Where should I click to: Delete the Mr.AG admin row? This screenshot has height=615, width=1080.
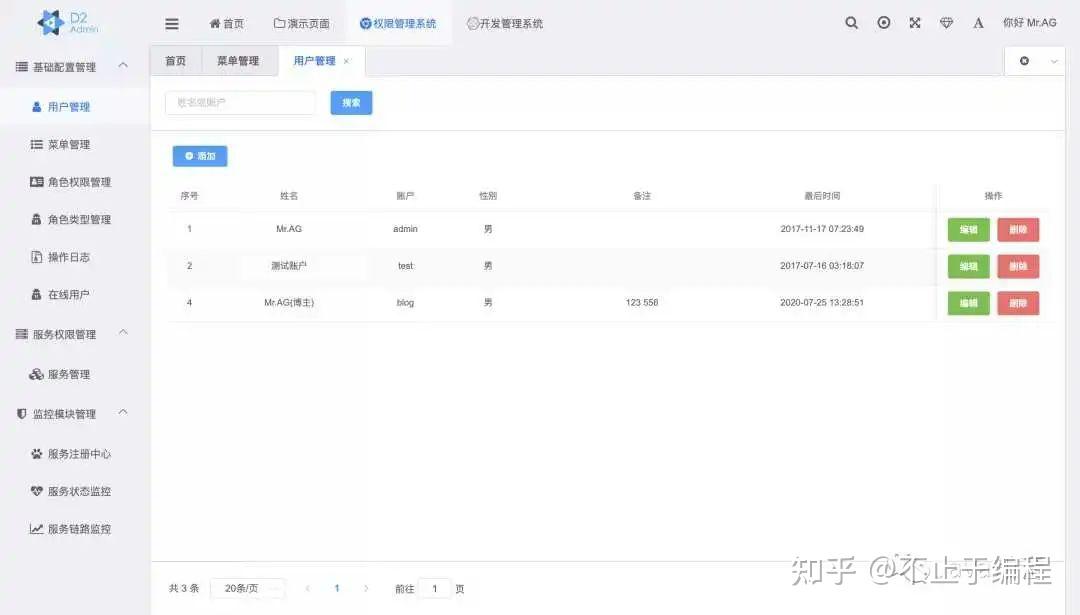[x=1018, y=229]
